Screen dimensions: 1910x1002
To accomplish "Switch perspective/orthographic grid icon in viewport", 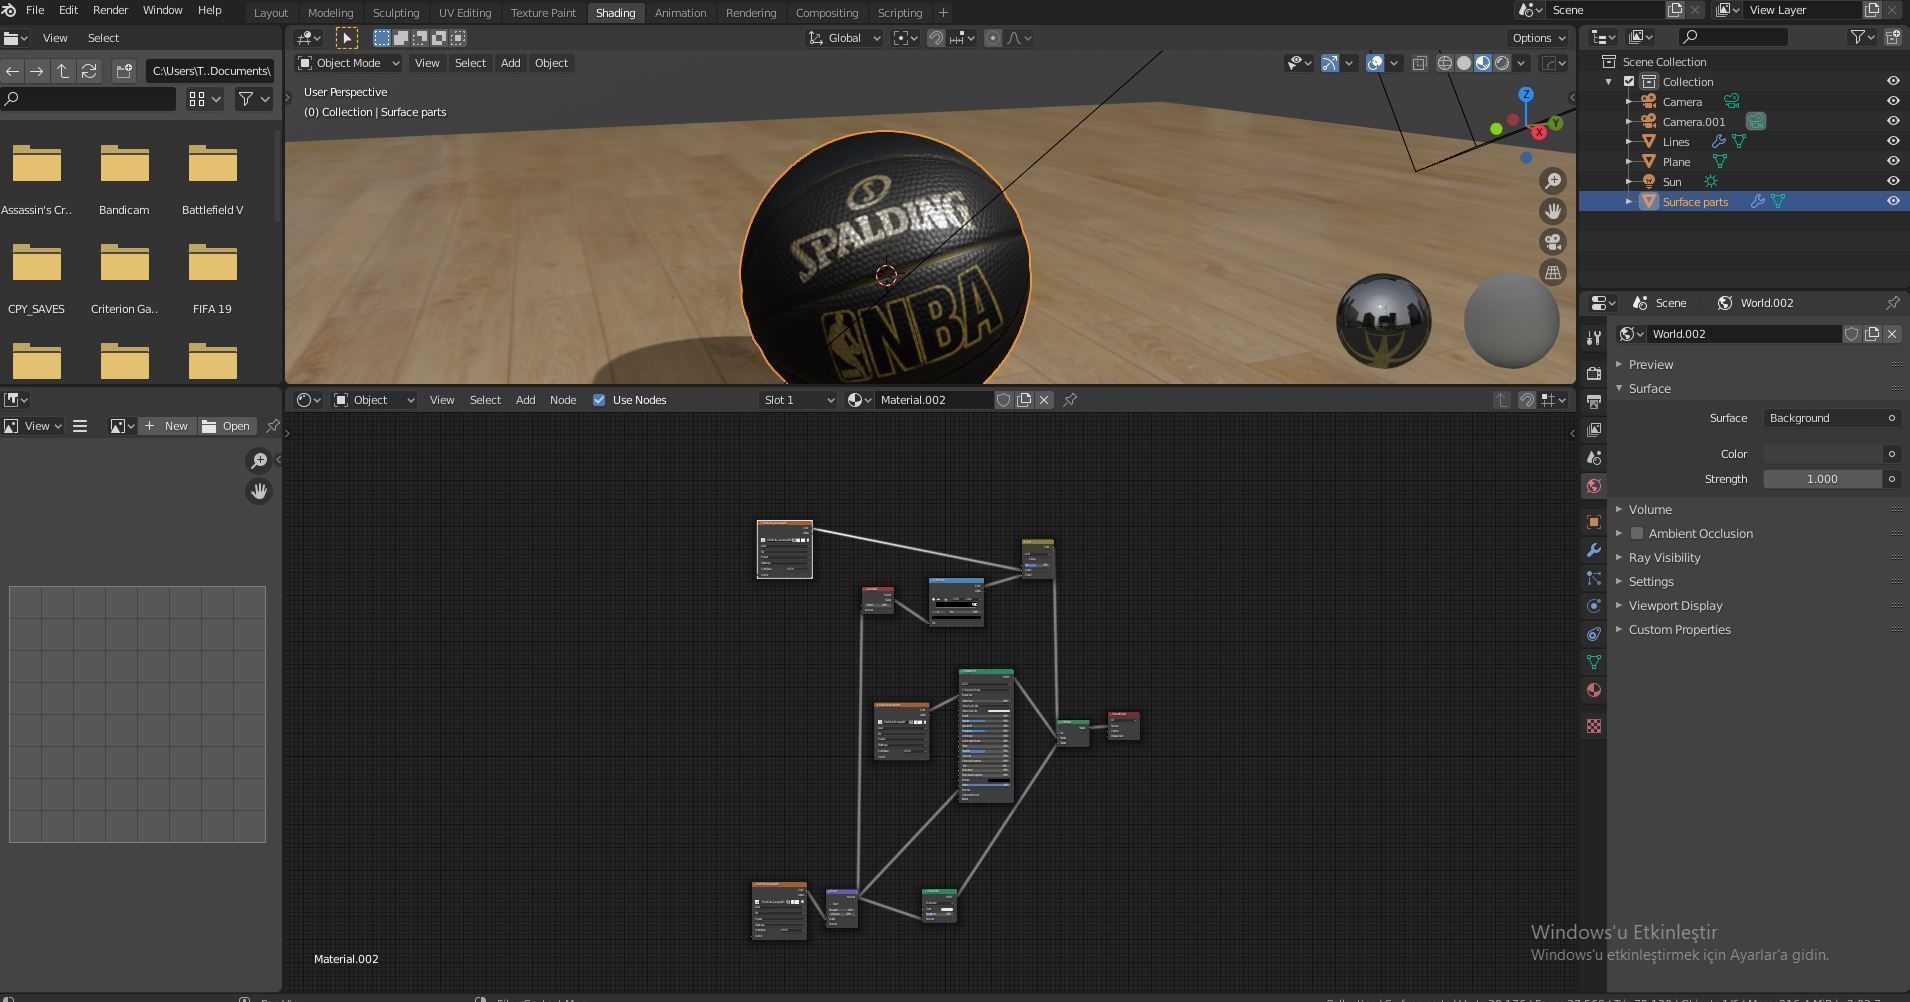I will [x=1553, y=272].
